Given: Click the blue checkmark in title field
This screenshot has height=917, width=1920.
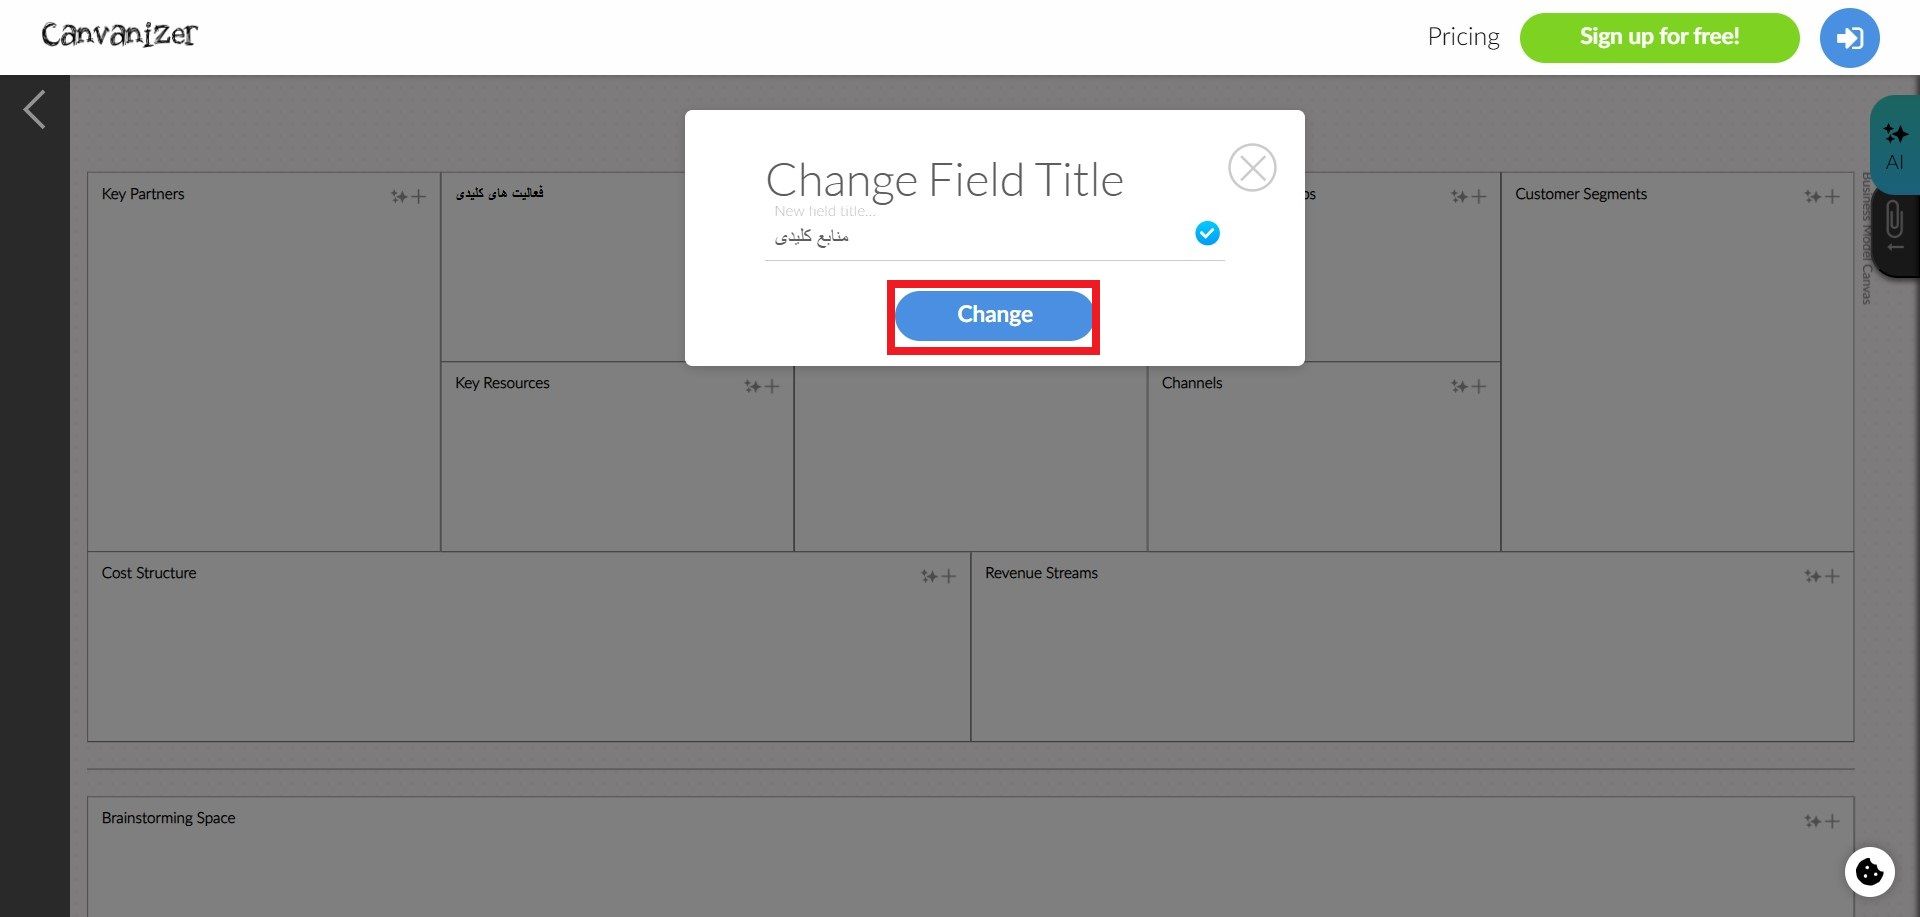Looking at the screenshot, I should [1207, 234].
